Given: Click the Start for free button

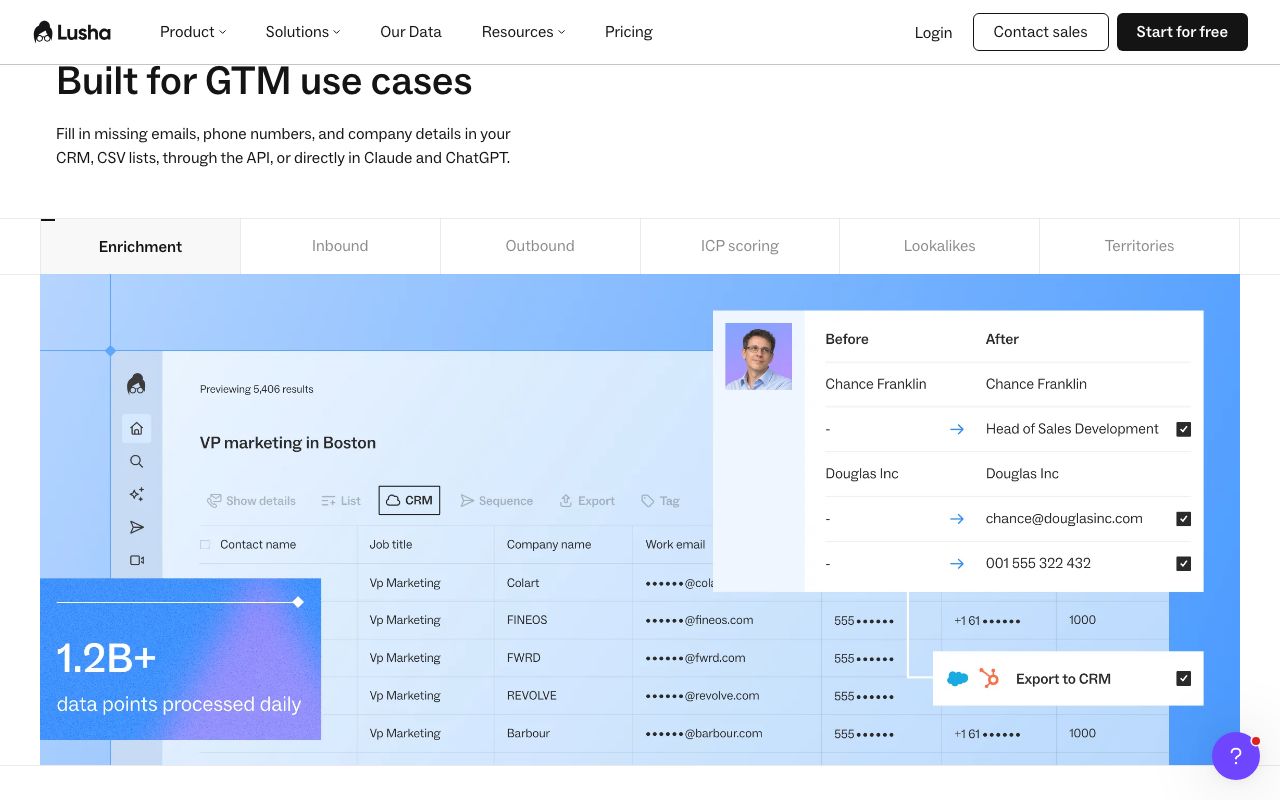Looking at the screenshot, I should [x=1182, y=32].
